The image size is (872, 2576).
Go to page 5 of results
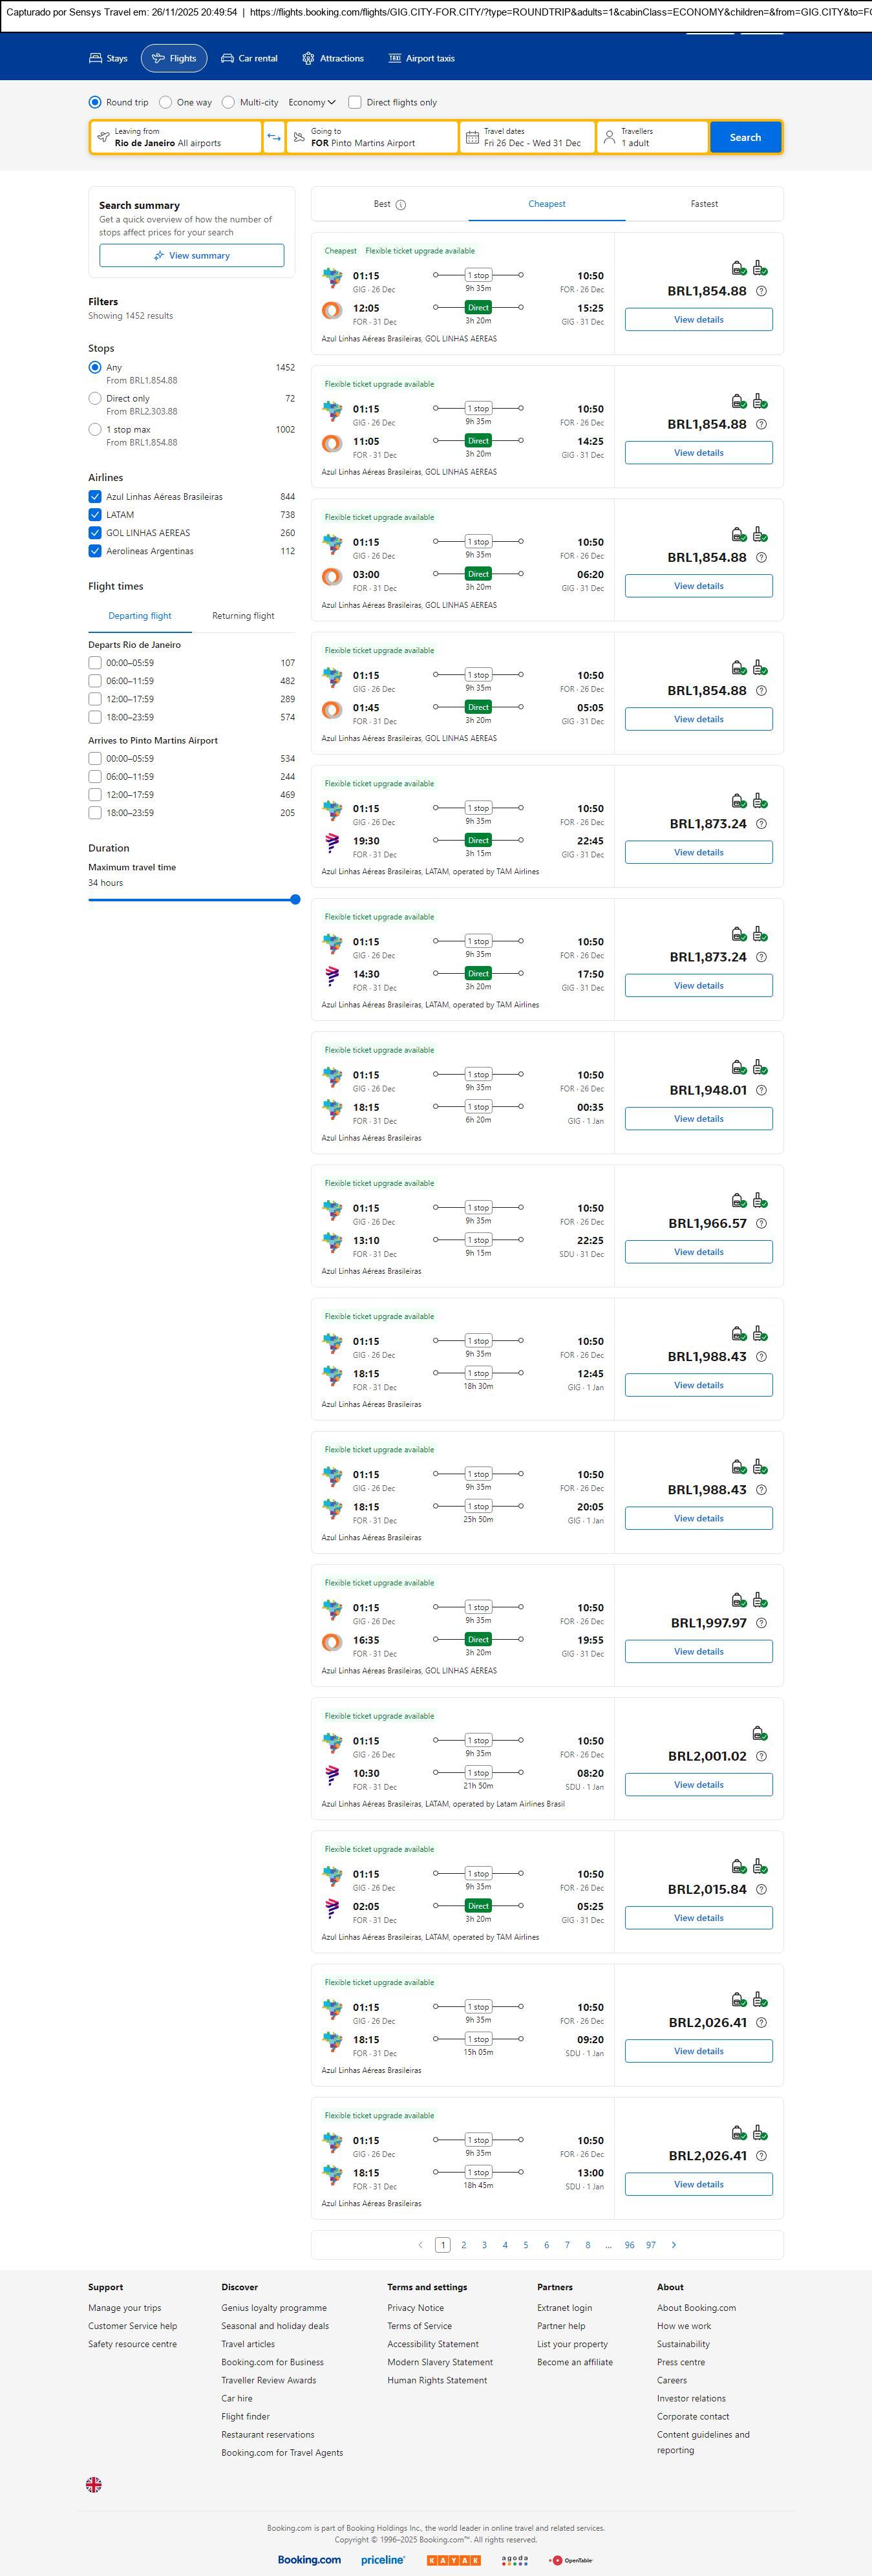pyautogui.click(x=526, y=2244)
